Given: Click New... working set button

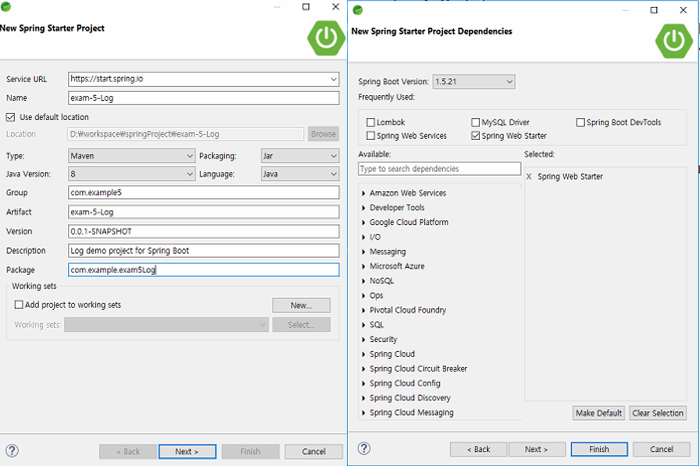Looking at the screenshot, I should (x=301, y=305).
